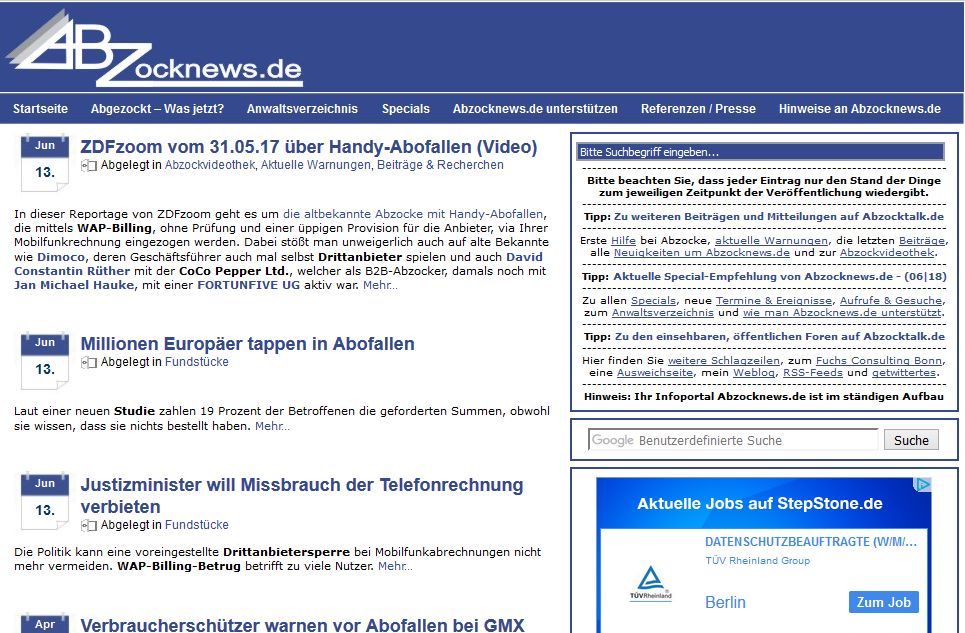
Task: Click the calendar icon beside Justizminister post
Action: point(44,502)
